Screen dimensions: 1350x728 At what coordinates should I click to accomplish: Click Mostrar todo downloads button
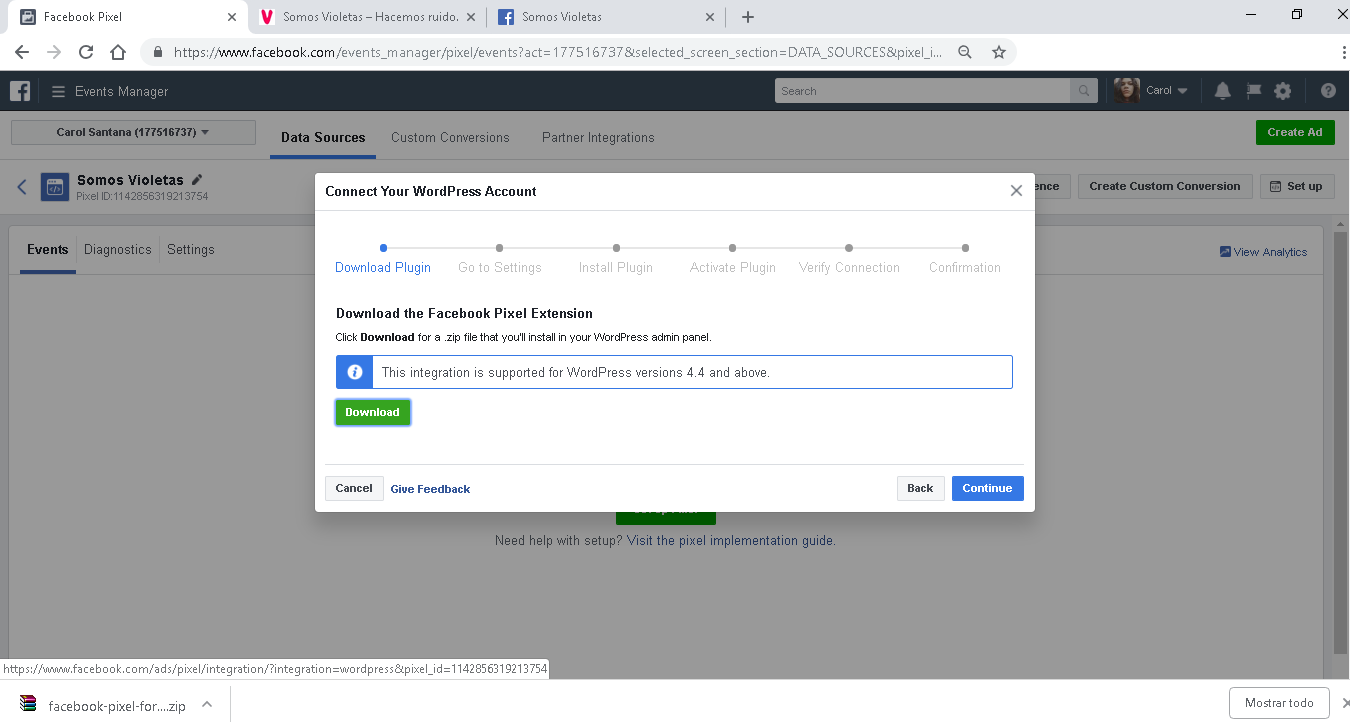pos(1279,703)
